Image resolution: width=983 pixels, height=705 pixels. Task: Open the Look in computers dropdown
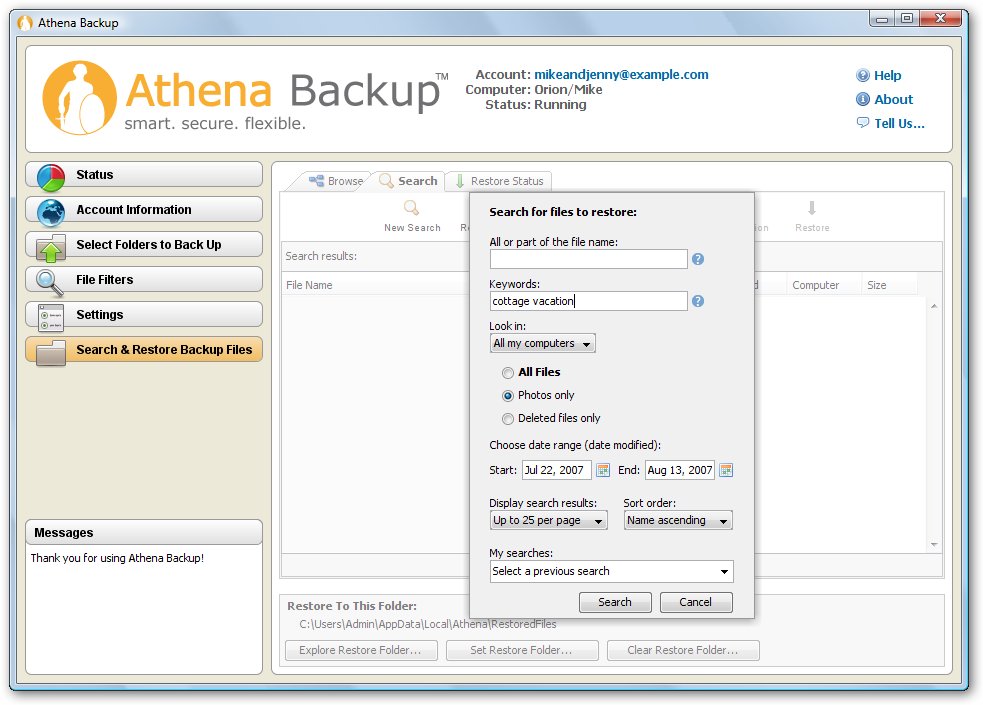tap(542, 343)
